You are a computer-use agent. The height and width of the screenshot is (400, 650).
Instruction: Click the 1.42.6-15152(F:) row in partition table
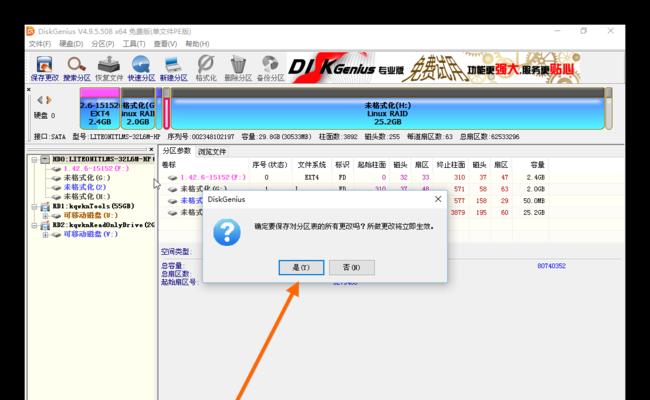tap(354, 177)
